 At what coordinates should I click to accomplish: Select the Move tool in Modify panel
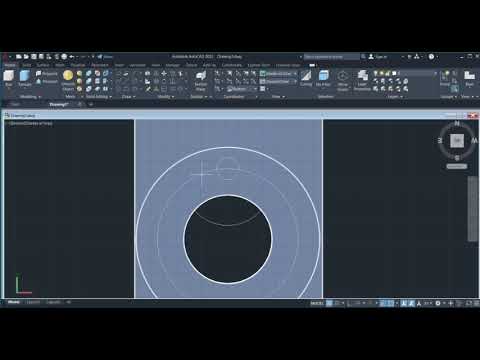coord(164,73)
